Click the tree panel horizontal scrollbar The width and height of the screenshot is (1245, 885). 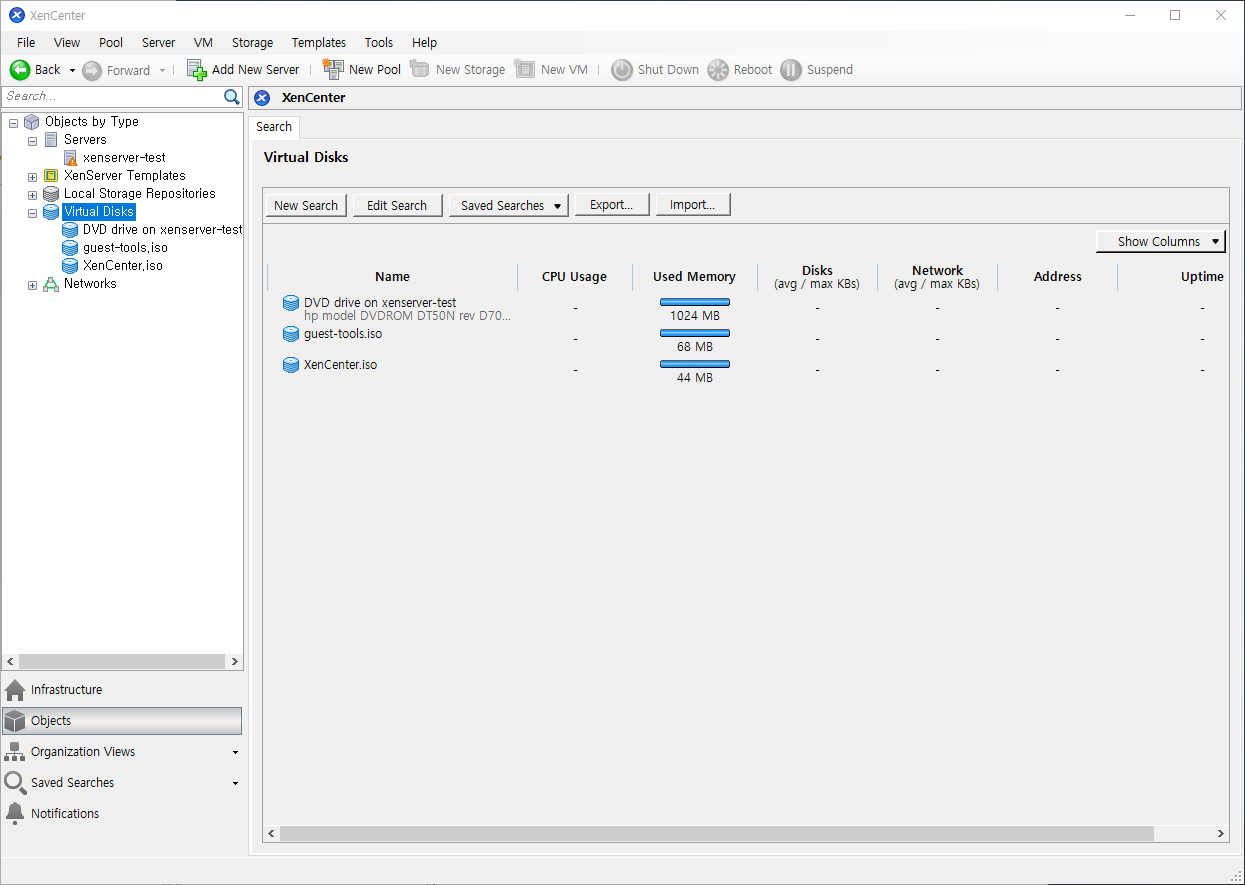(x=122, y=662)
